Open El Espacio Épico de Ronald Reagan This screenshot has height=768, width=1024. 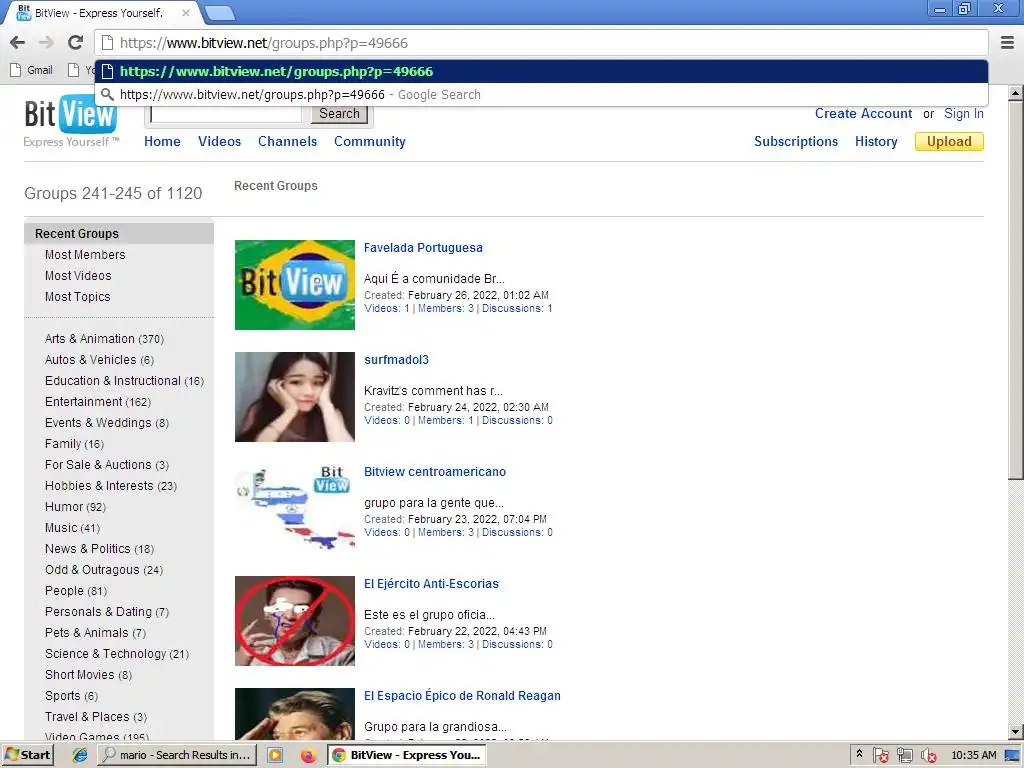pyautogui.click(x=462, y=696)
